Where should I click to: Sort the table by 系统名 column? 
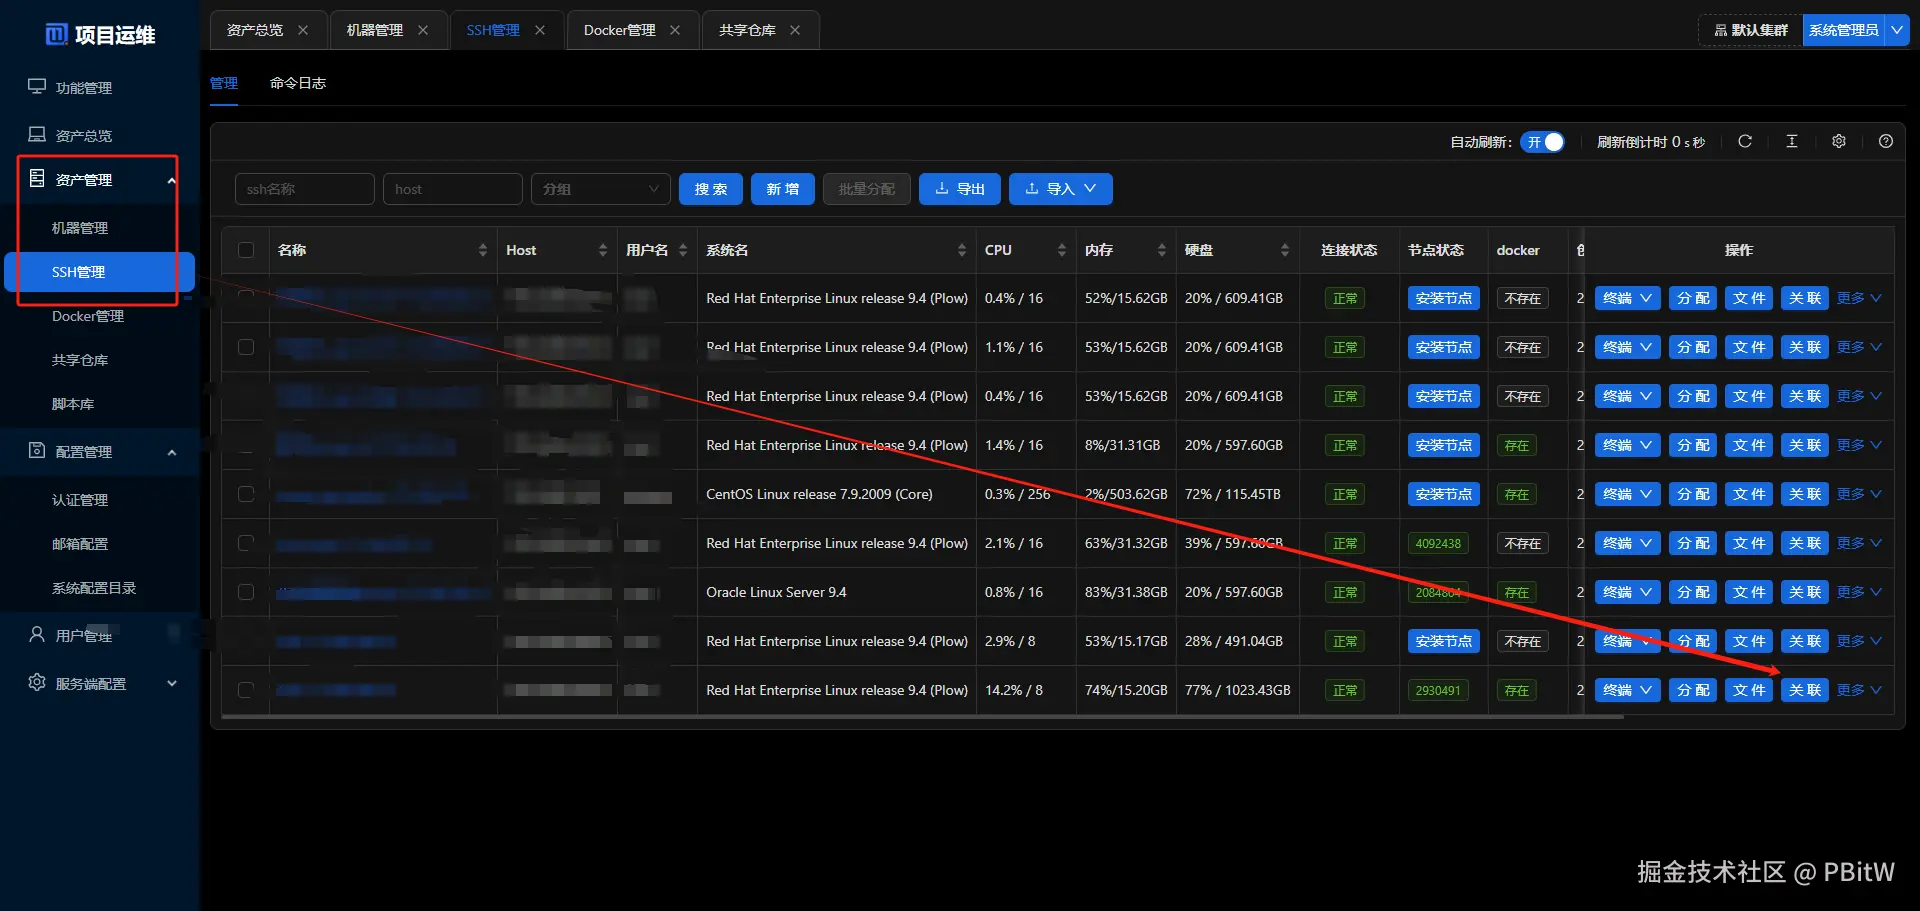pyautogui.click(x=962, y=250)
